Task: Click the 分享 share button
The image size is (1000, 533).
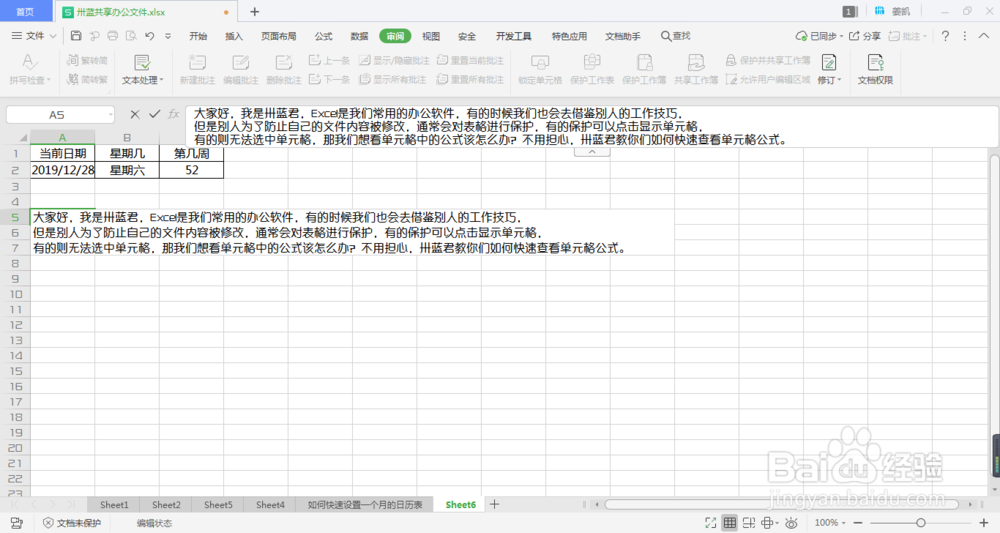Action: (865, 36)
